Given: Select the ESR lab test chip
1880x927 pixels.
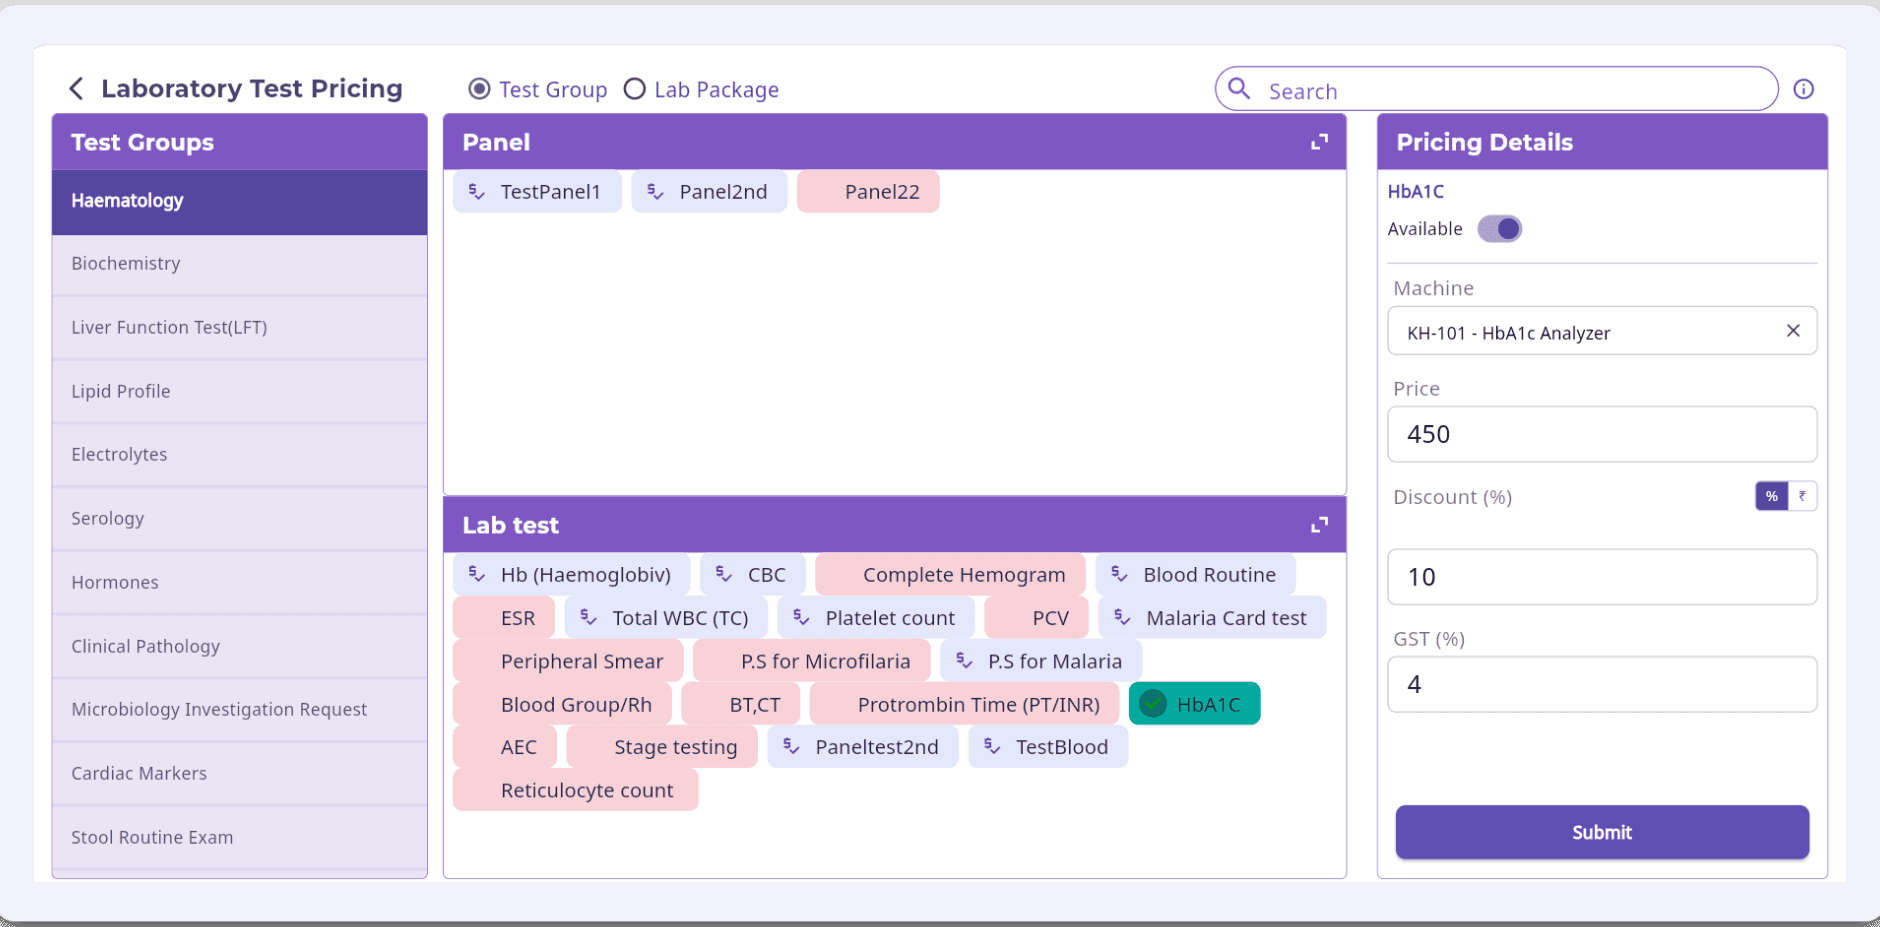Looking at the screenshot, I should 504,617.
